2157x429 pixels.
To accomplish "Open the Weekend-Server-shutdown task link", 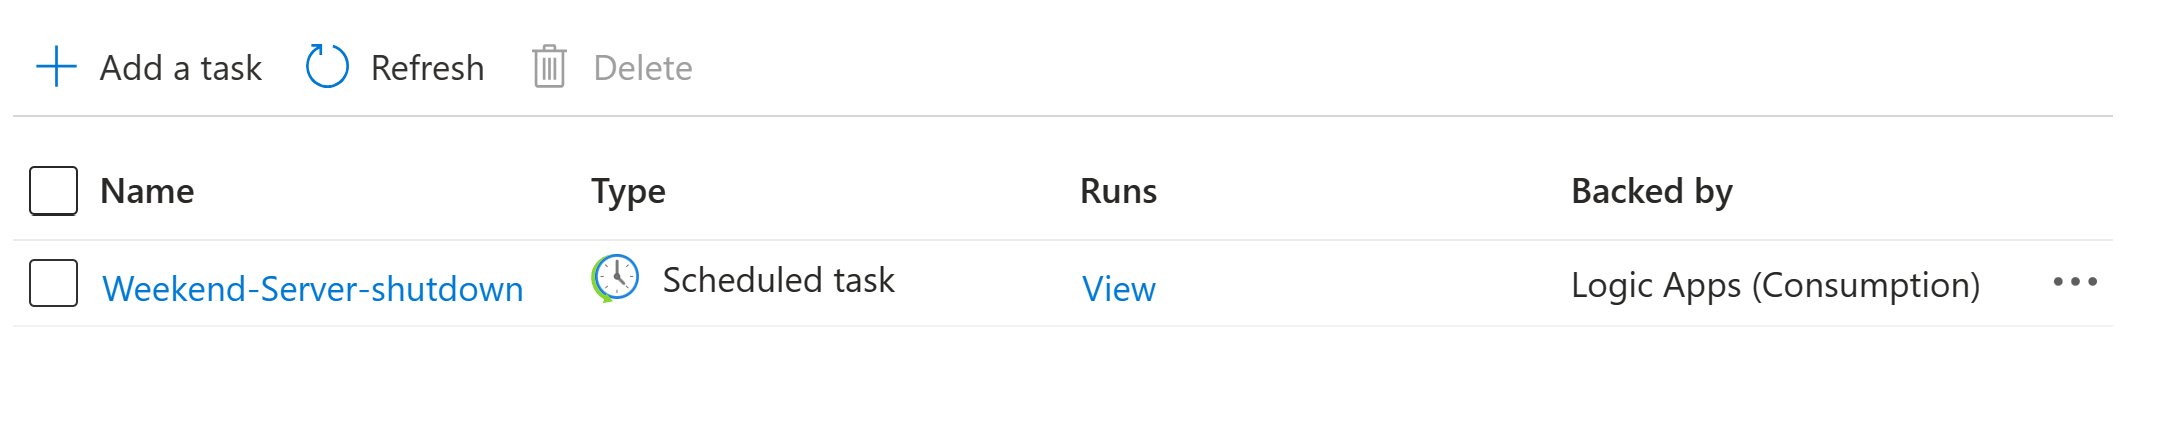I will tap(312, 288).
